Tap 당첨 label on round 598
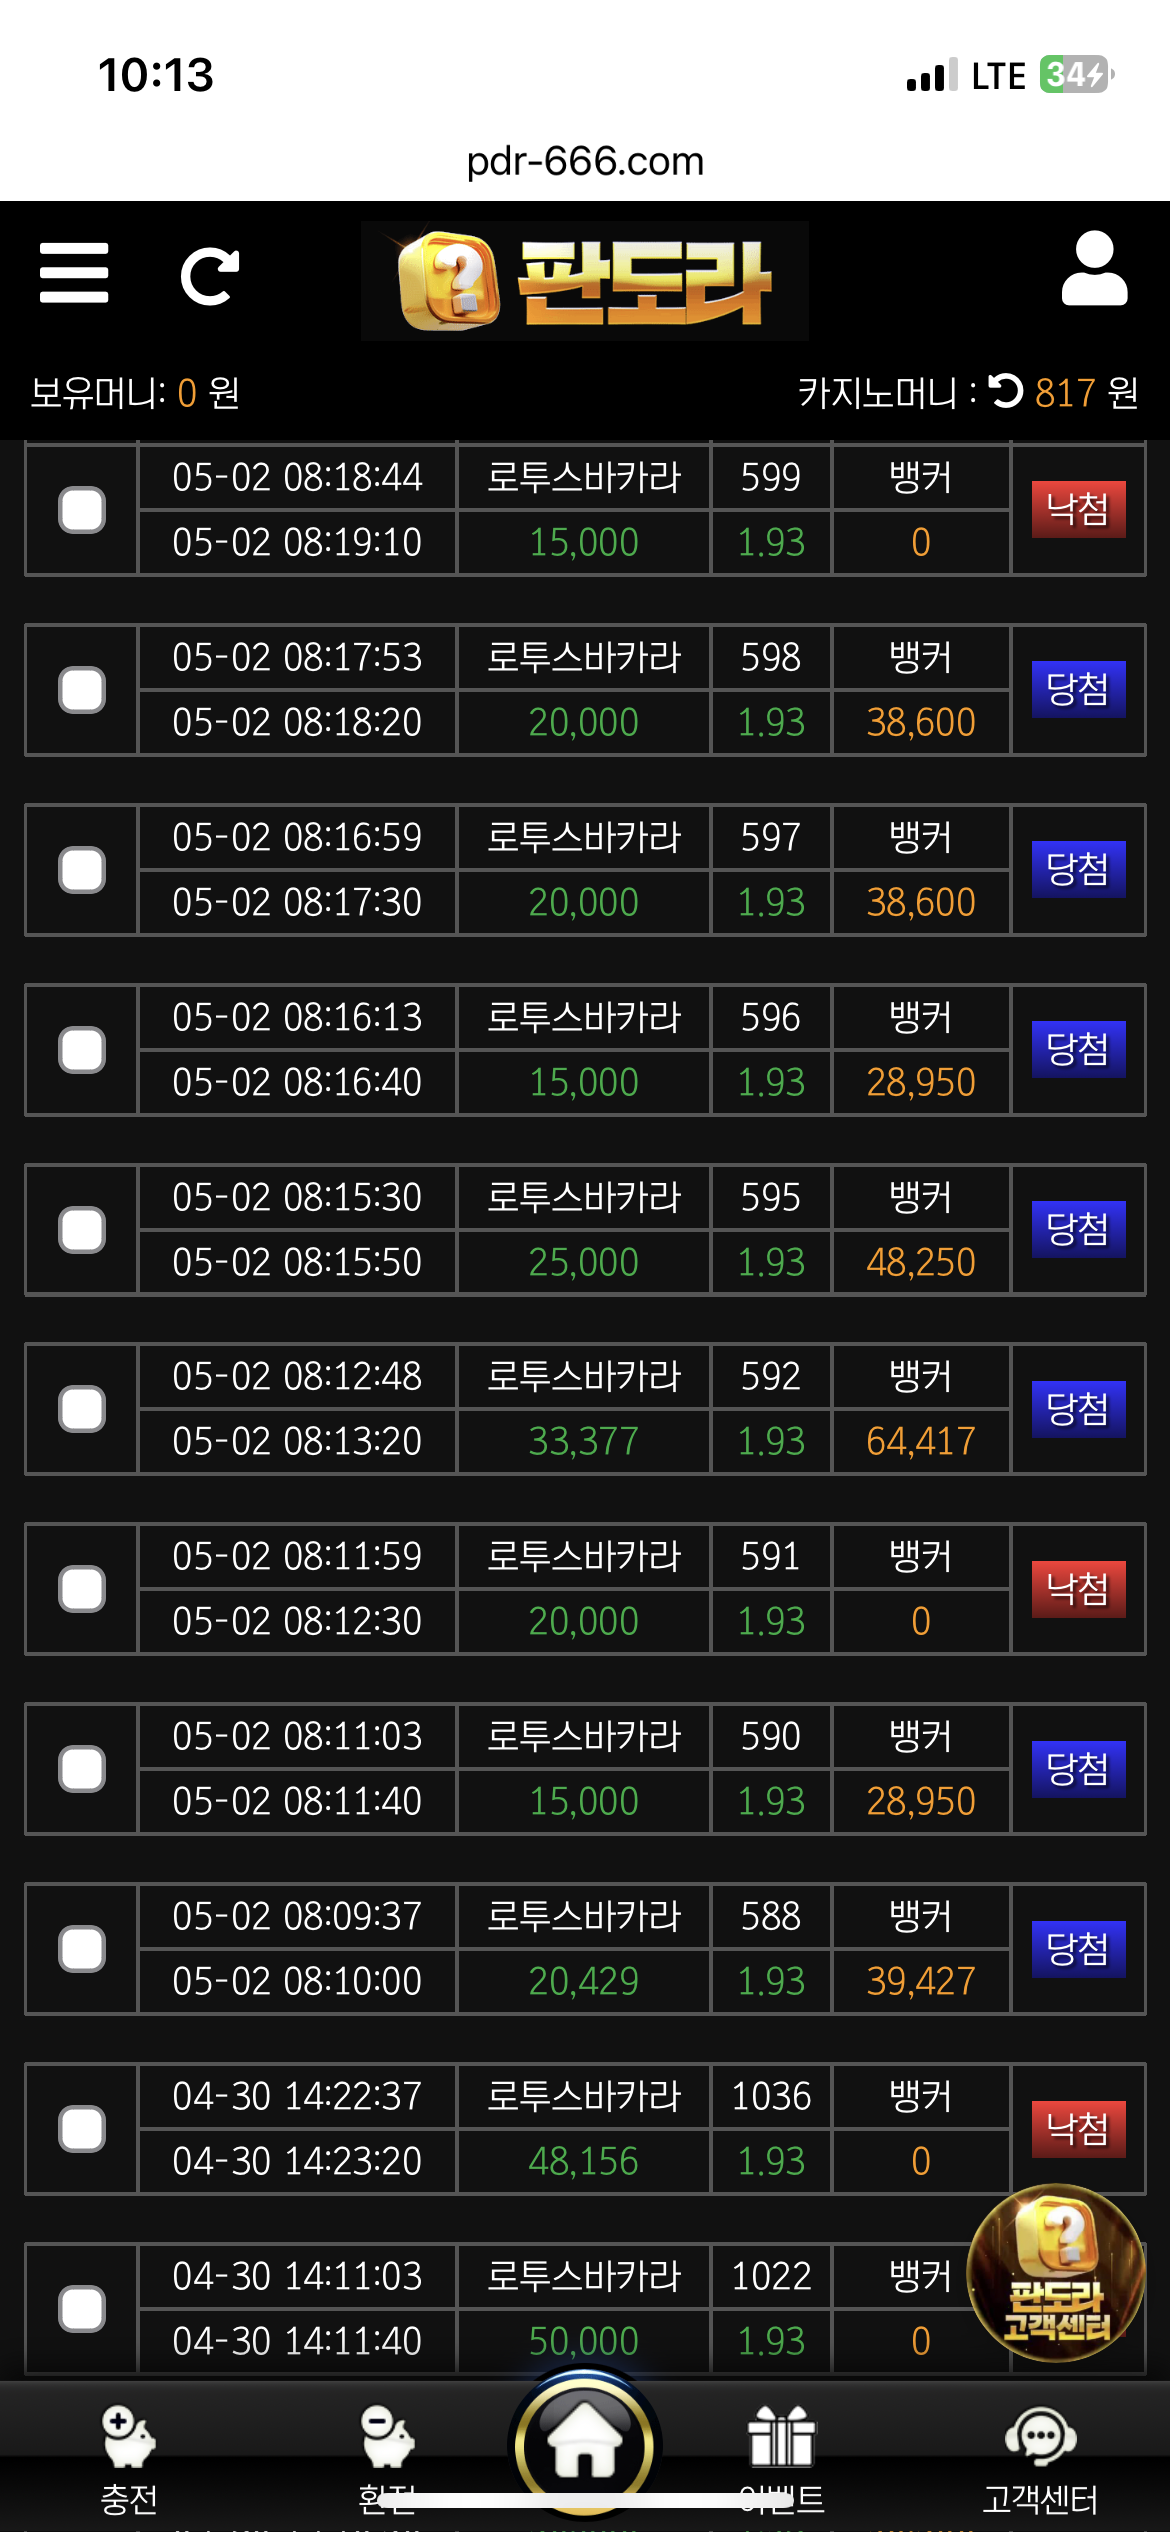The width and height of the screenshot is (1170, 2532). (1078, 690)
